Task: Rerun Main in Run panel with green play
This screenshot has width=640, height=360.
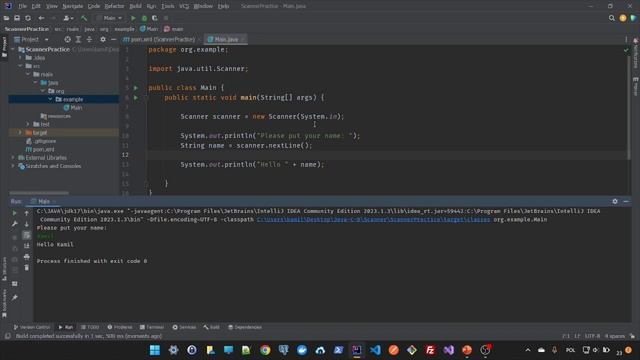Action: click(x=15, y=213)
